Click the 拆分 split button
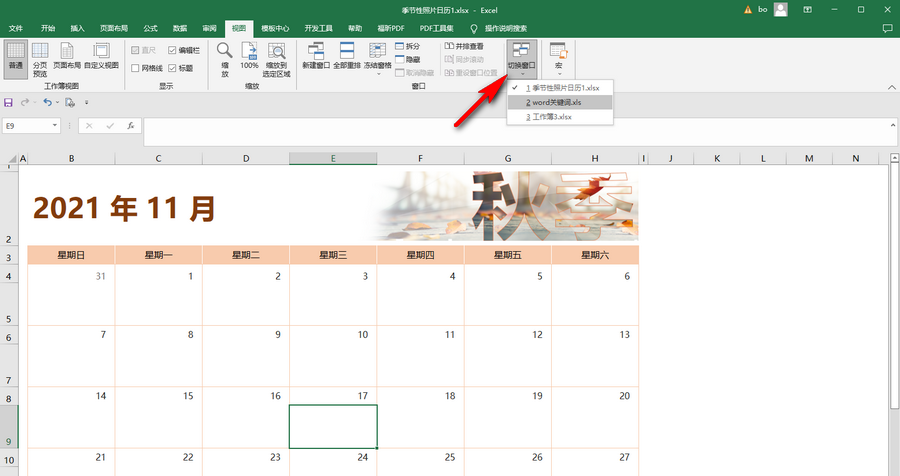This screenshot has width=900, height=476. tap(408, 47)
